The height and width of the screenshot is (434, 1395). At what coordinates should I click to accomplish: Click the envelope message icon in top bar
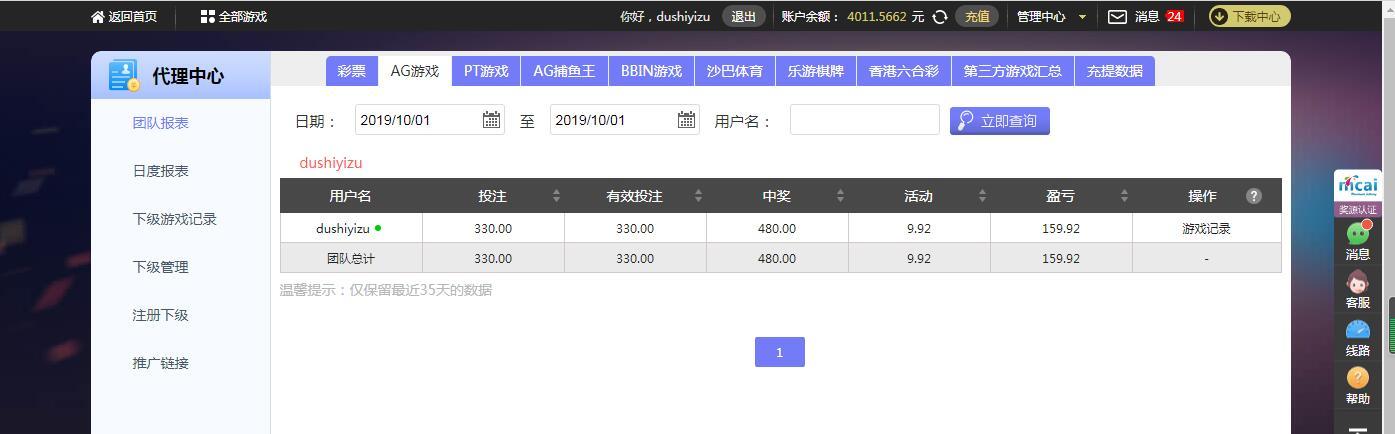1118,17
